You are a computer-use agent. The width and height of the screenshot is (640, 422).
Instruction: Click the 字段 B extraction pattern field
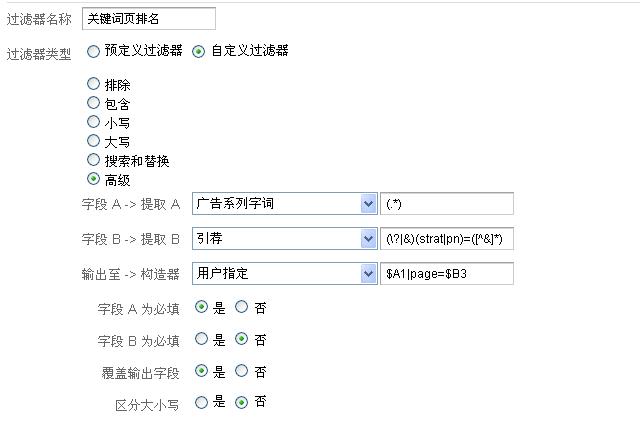[x=447, y=239]
